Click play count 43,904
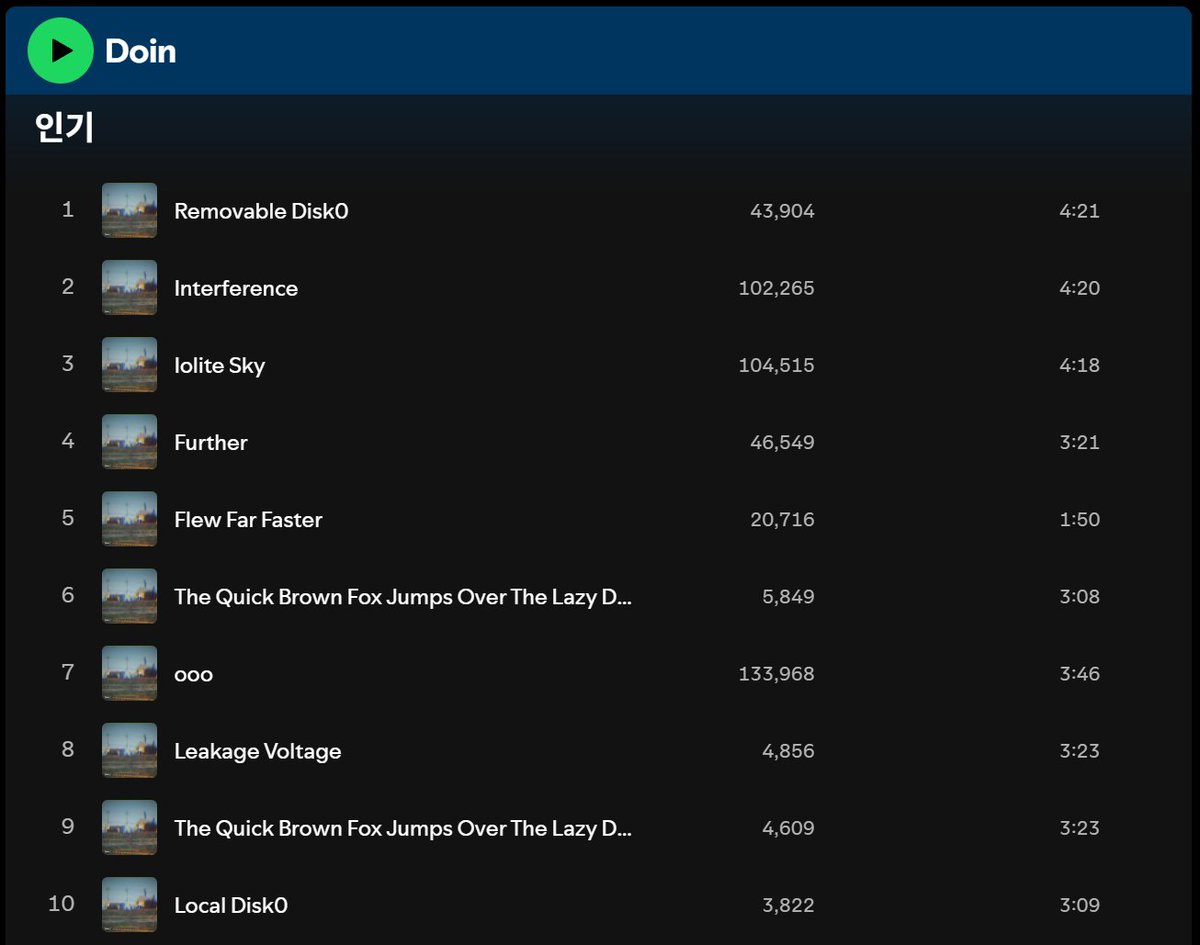 782,211
